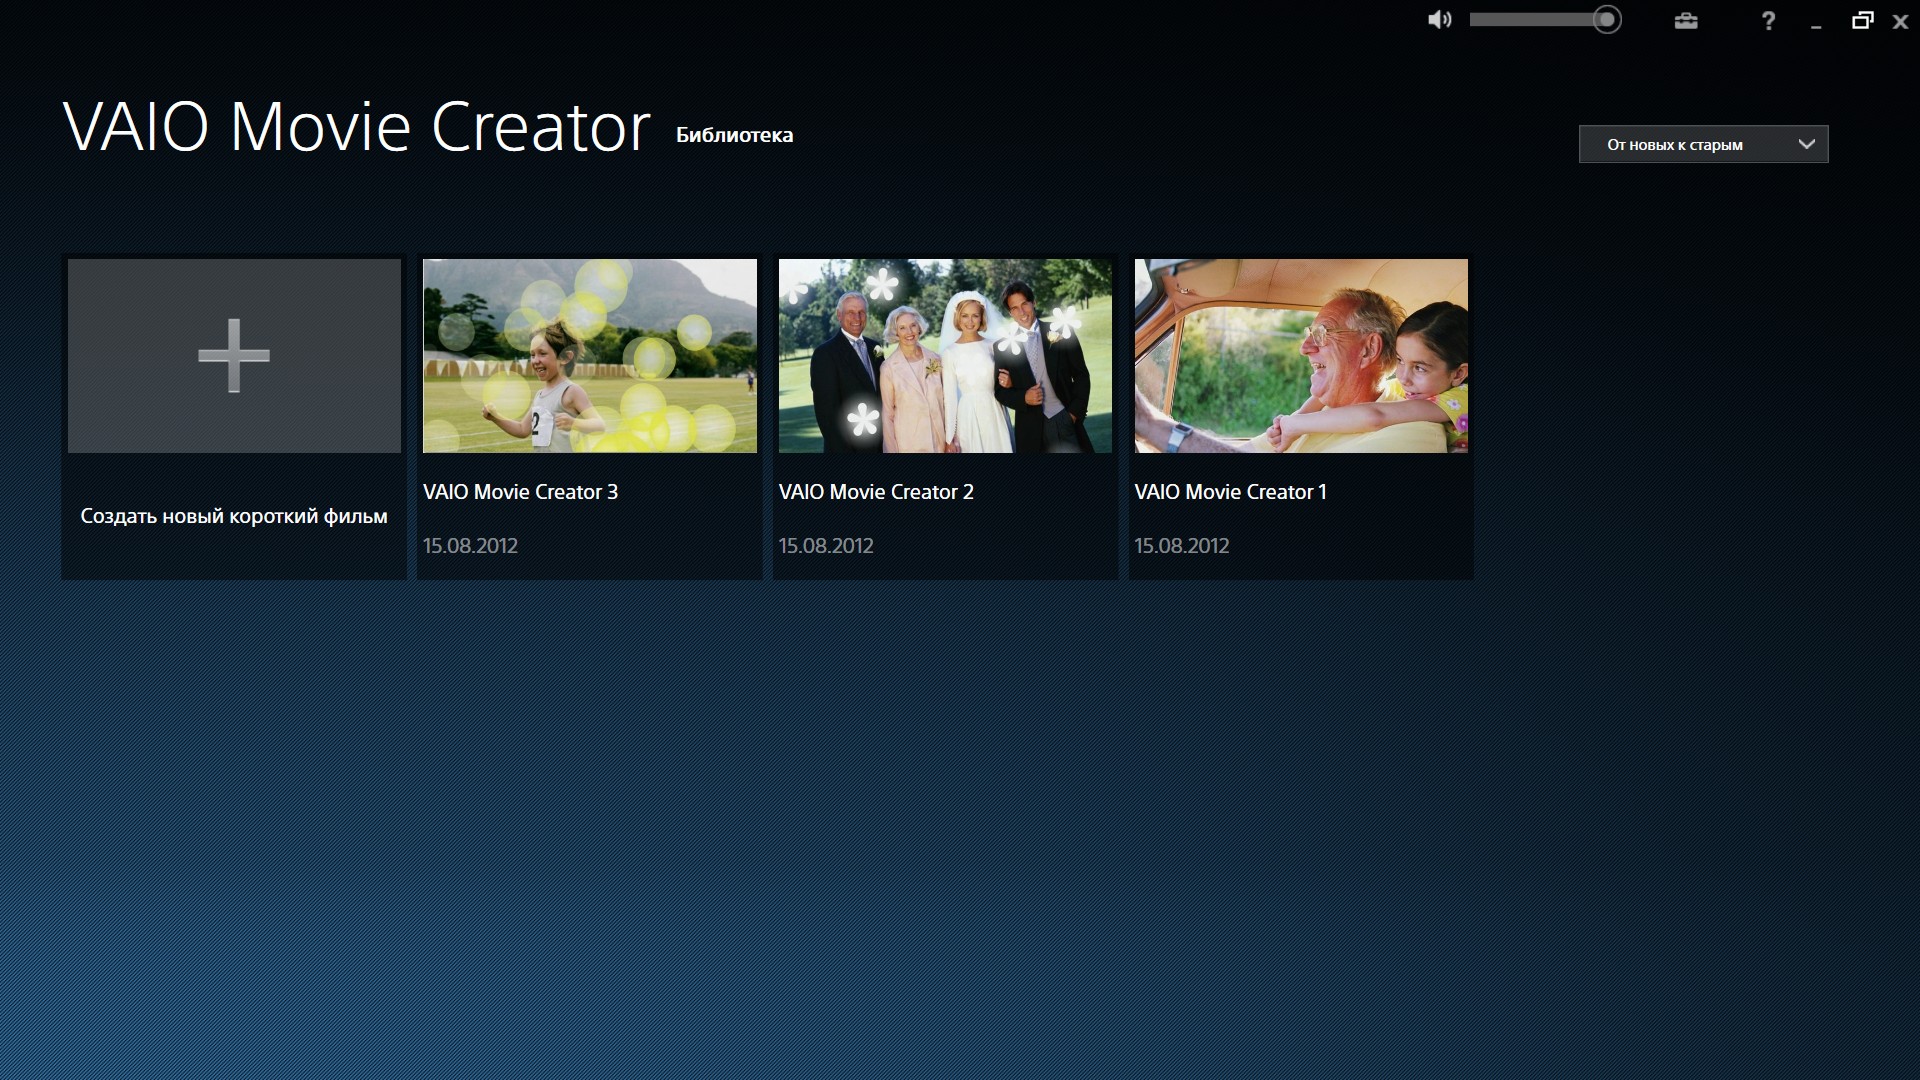Click 'Создать новый короткий фильм' label
The height and width of the screenshot is (1080, 1920).
(234, 517)
